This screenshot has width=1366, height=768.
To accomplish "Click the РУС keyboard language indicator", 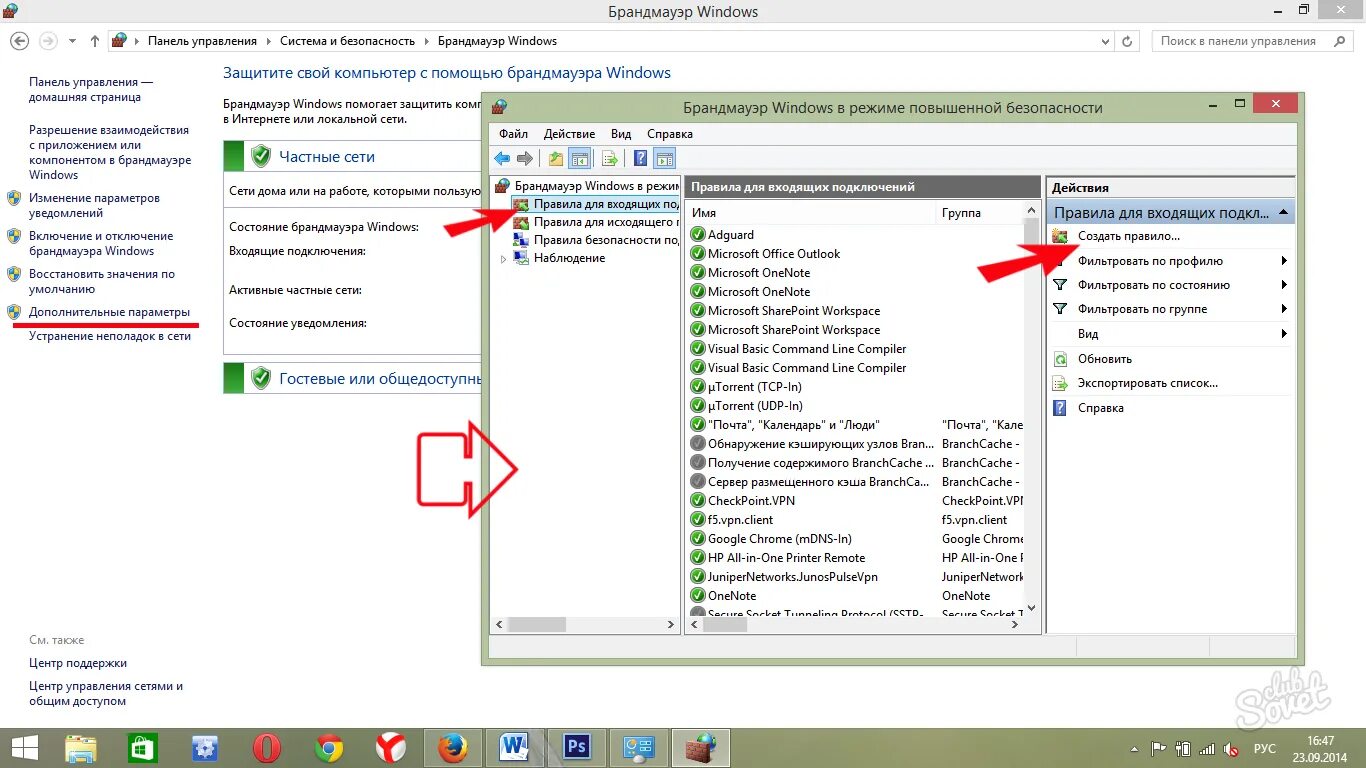I will point(1265,748).
